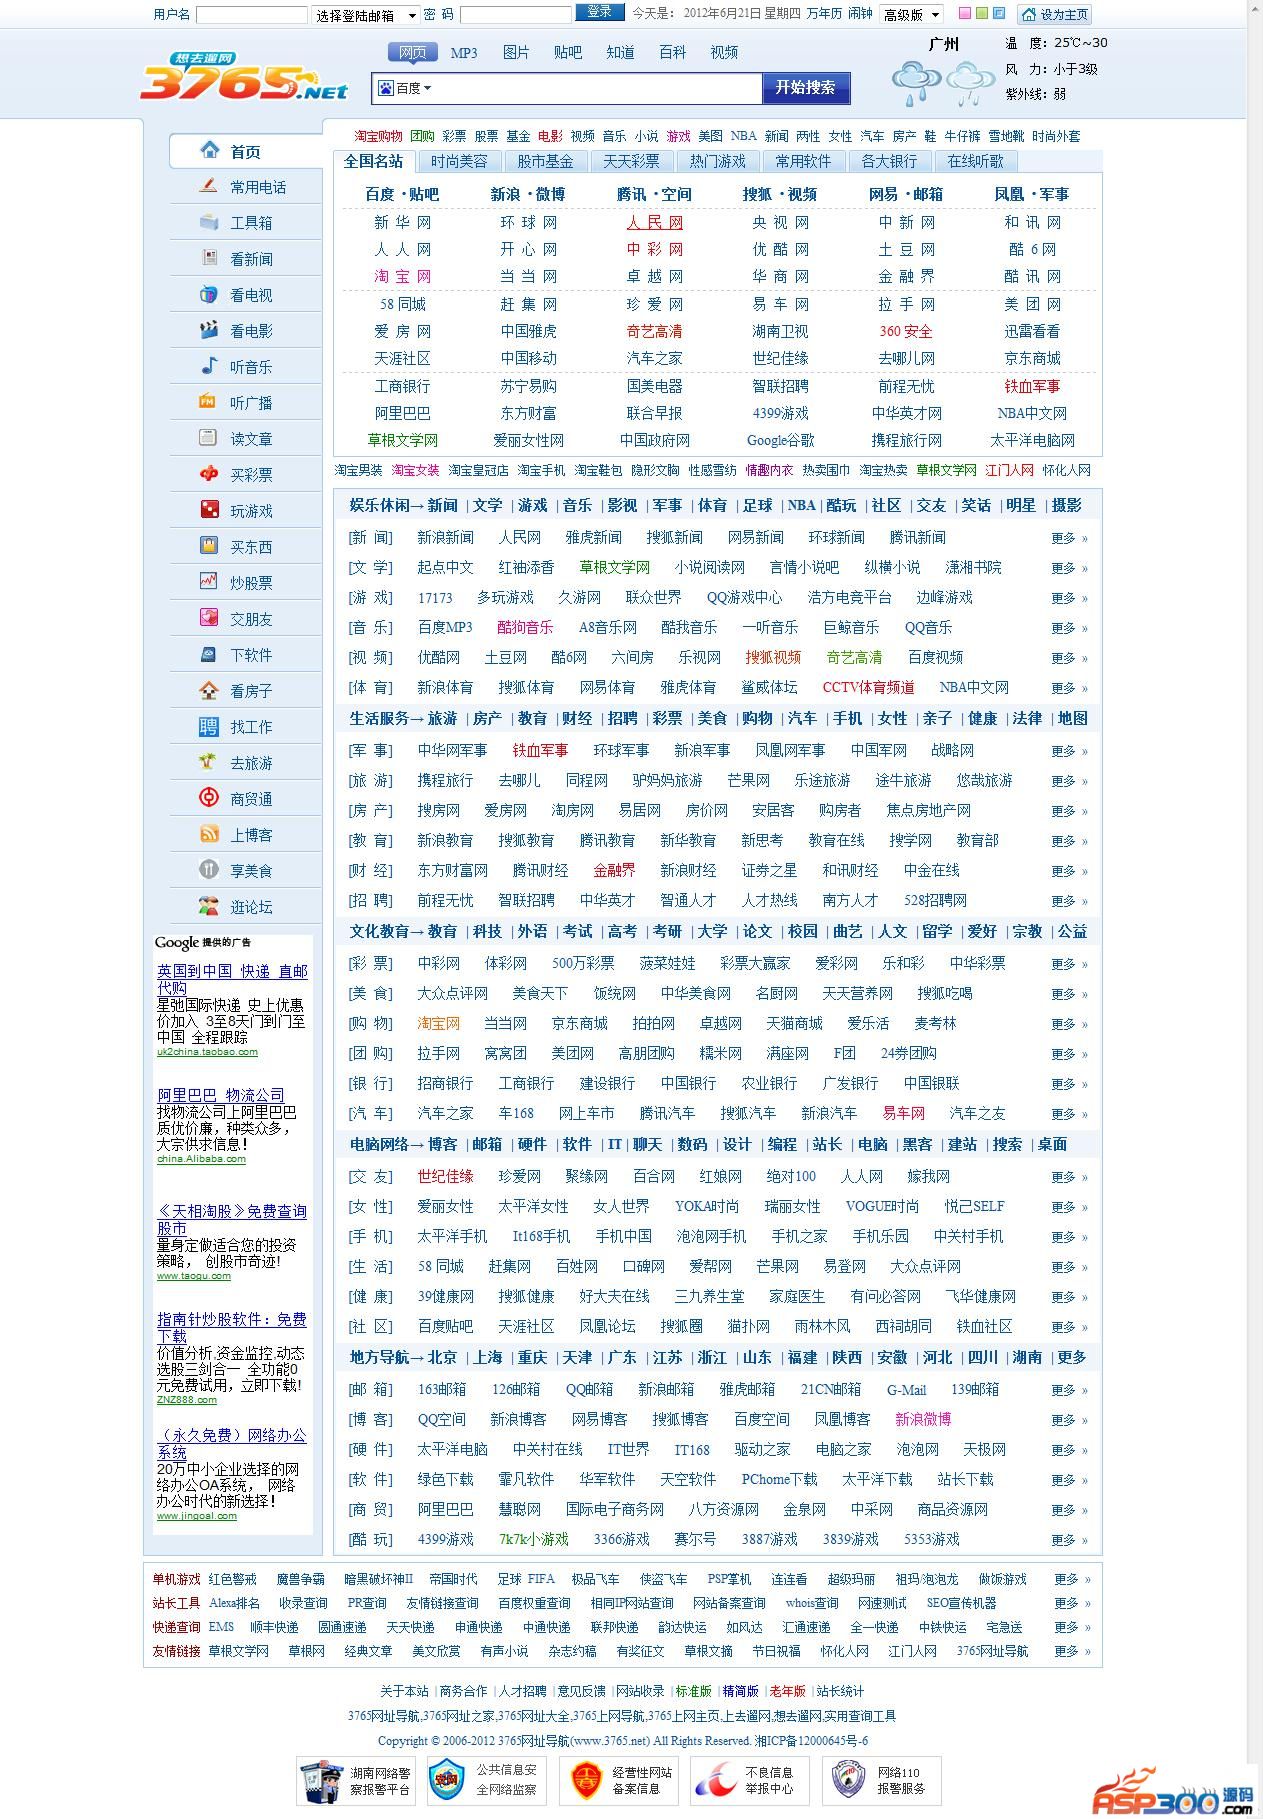The image size is (1263, 1819).
Task: Open the 买彩票 lottery icon
Action: 208,474
